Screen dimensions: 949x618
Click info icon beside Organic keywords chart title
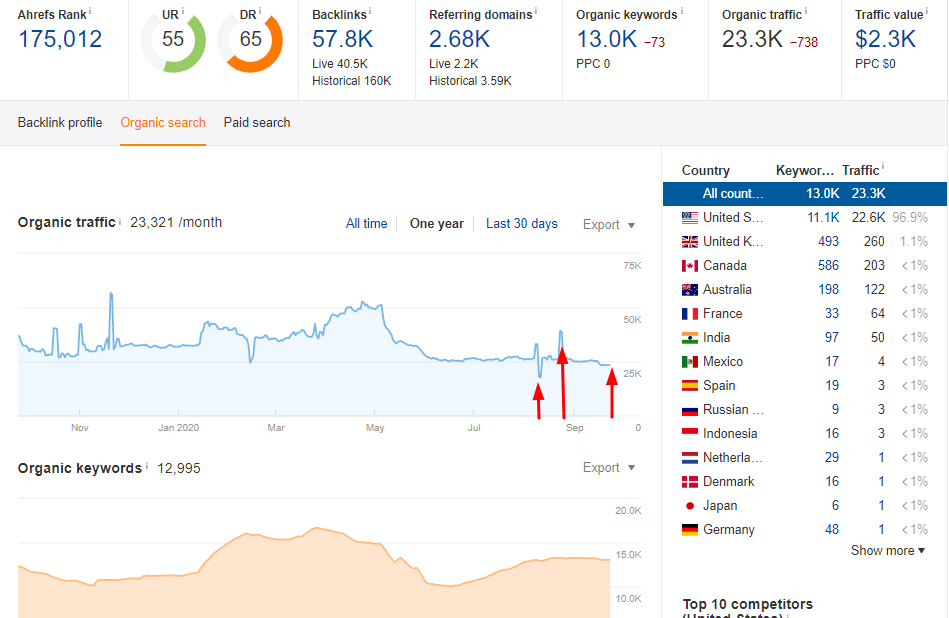(146, 466)
